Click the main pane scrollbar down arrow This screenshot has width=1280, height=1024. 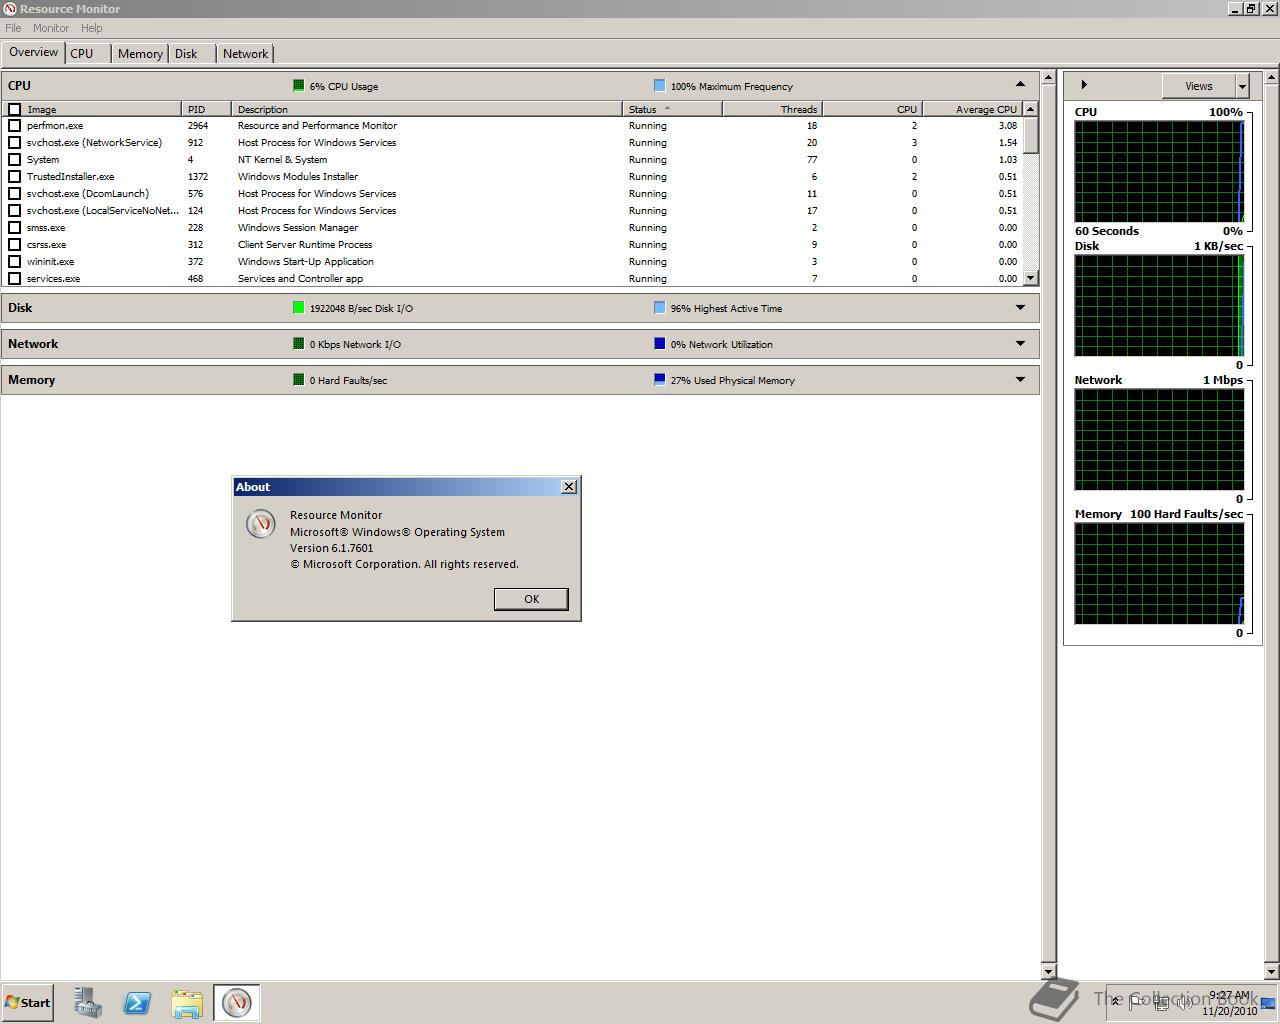pos(1048,971)
